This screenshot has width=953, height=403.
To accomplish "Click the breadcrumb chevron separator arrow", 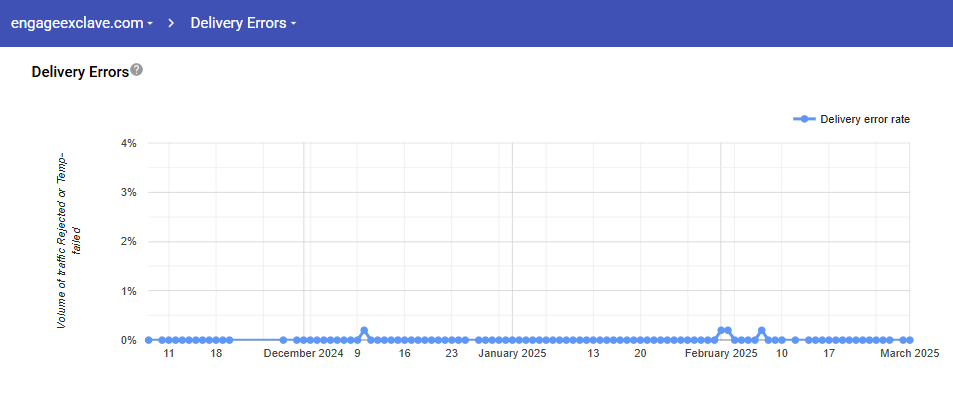I will (x=172, y=22).
